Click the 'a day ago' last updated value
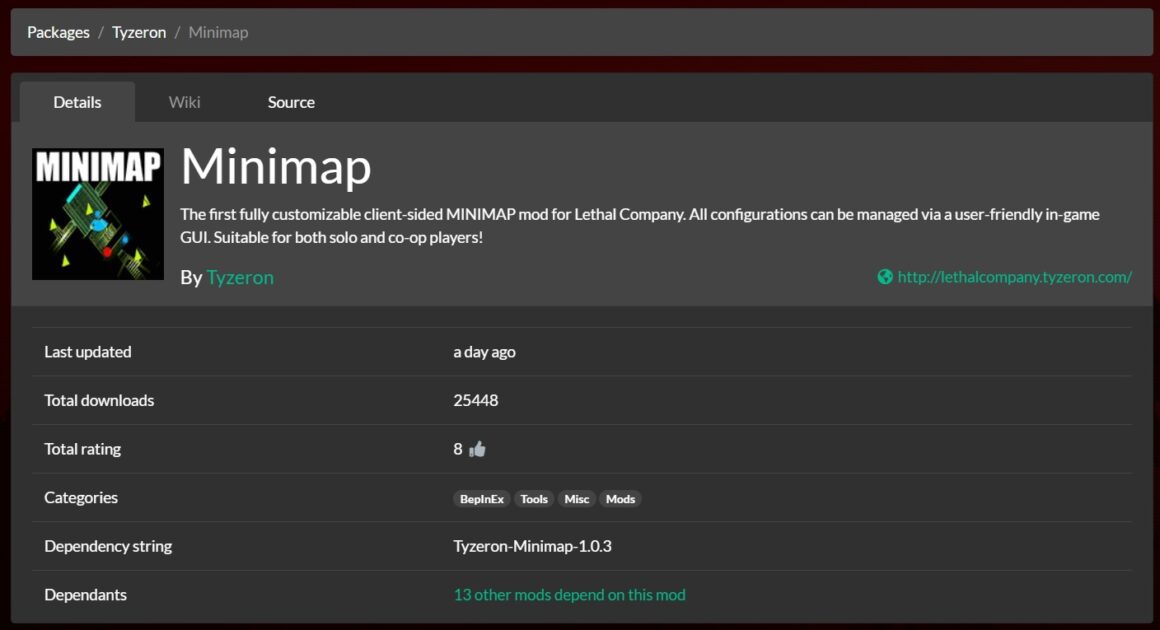Screen dimensions: 1160x630 click(x=484, y=352)
